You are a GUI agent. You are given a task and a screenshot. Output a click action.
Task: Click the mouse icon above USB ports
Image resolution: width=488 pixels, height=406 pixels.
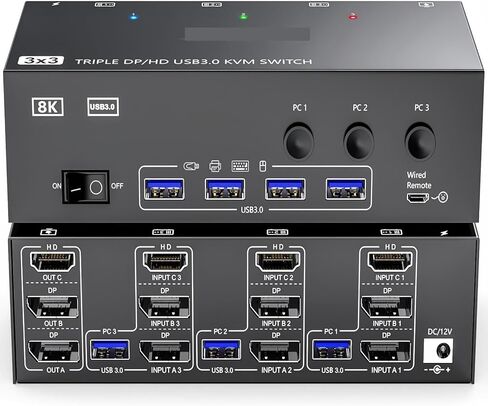pos(263,166)
